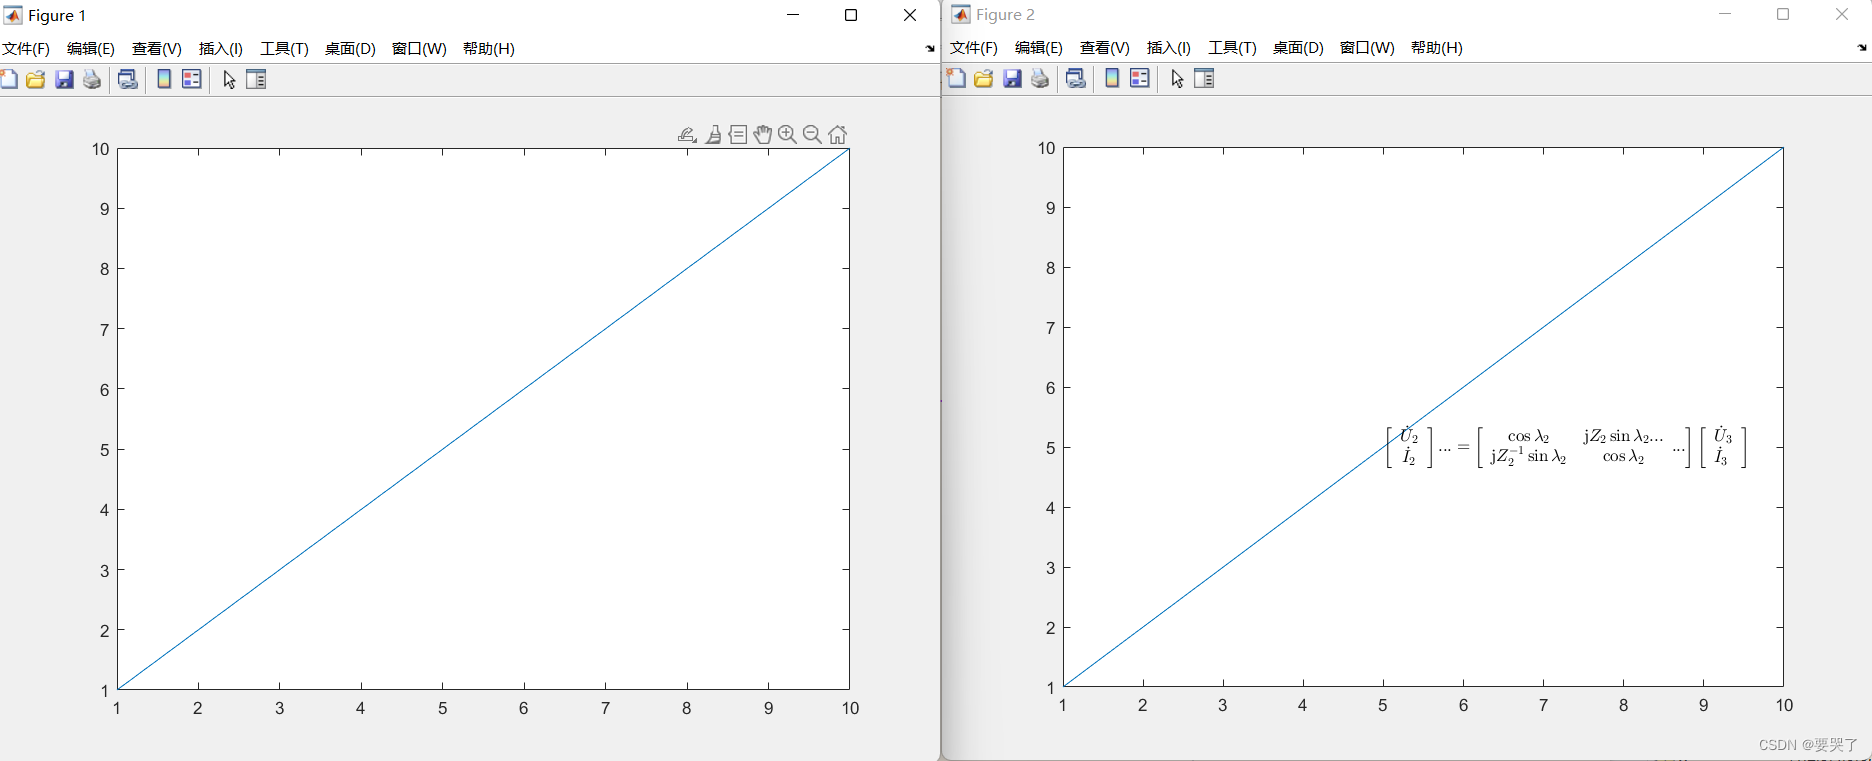This screenshot has height=761, width=1872.
Task: Select Edit Plot arrow in Figure 2 toolbar
Action: [1177, 79]
